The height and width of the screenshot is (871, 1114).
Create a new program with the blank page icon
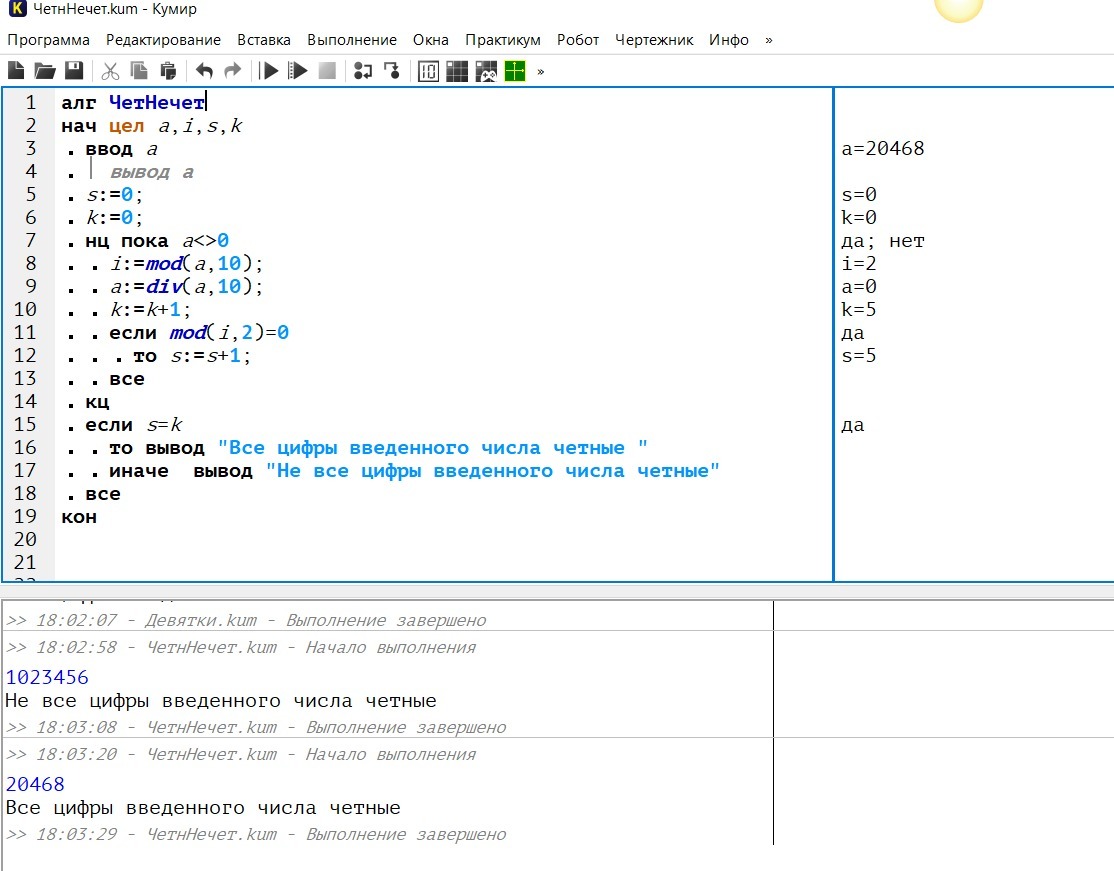tap(16, 71)
